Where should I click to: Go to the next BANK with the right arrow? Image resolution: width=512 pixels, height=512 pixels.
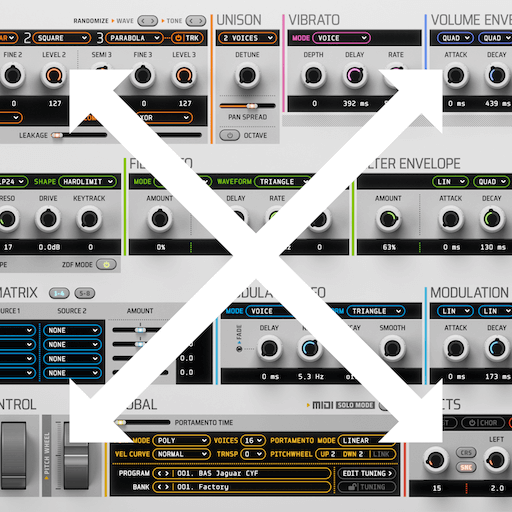[x=166, y=487]
